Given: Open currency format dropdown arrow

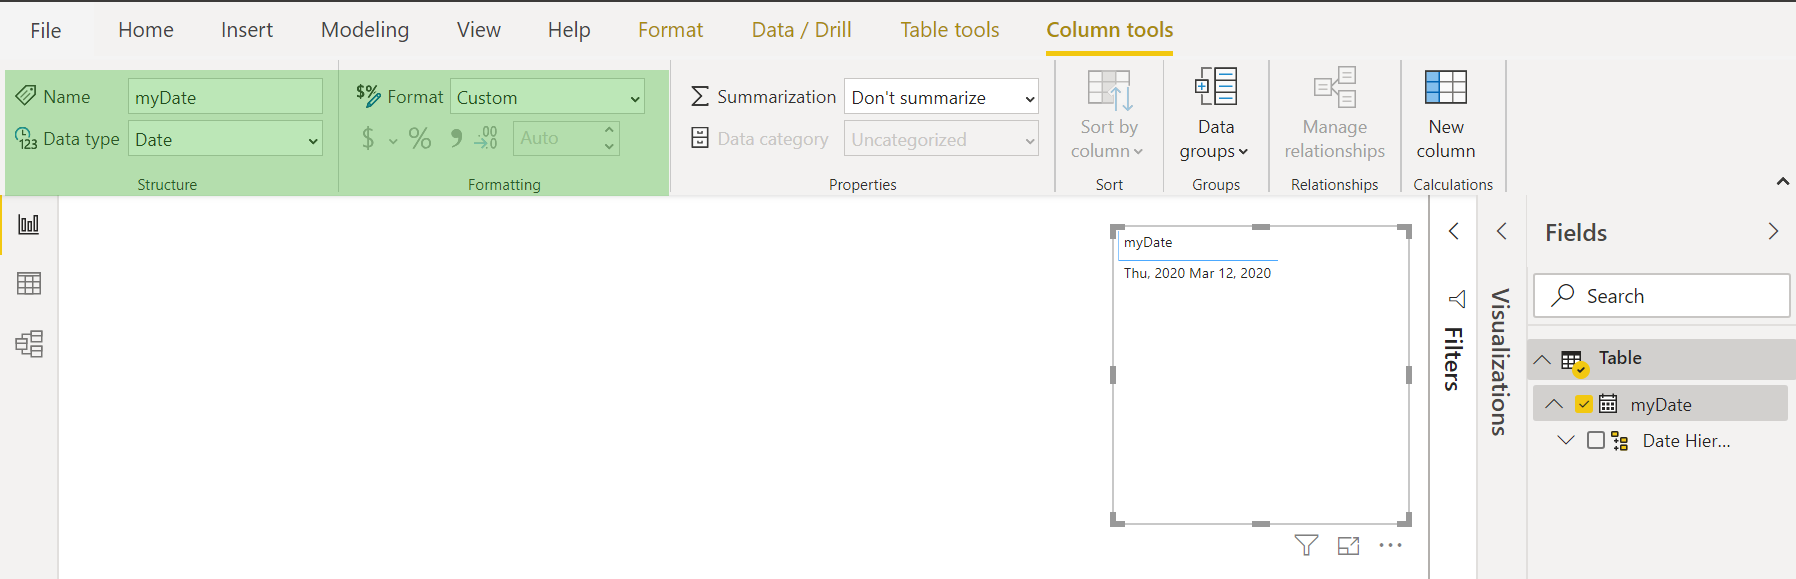Looking at the screenshot, I should coord(393,141).
